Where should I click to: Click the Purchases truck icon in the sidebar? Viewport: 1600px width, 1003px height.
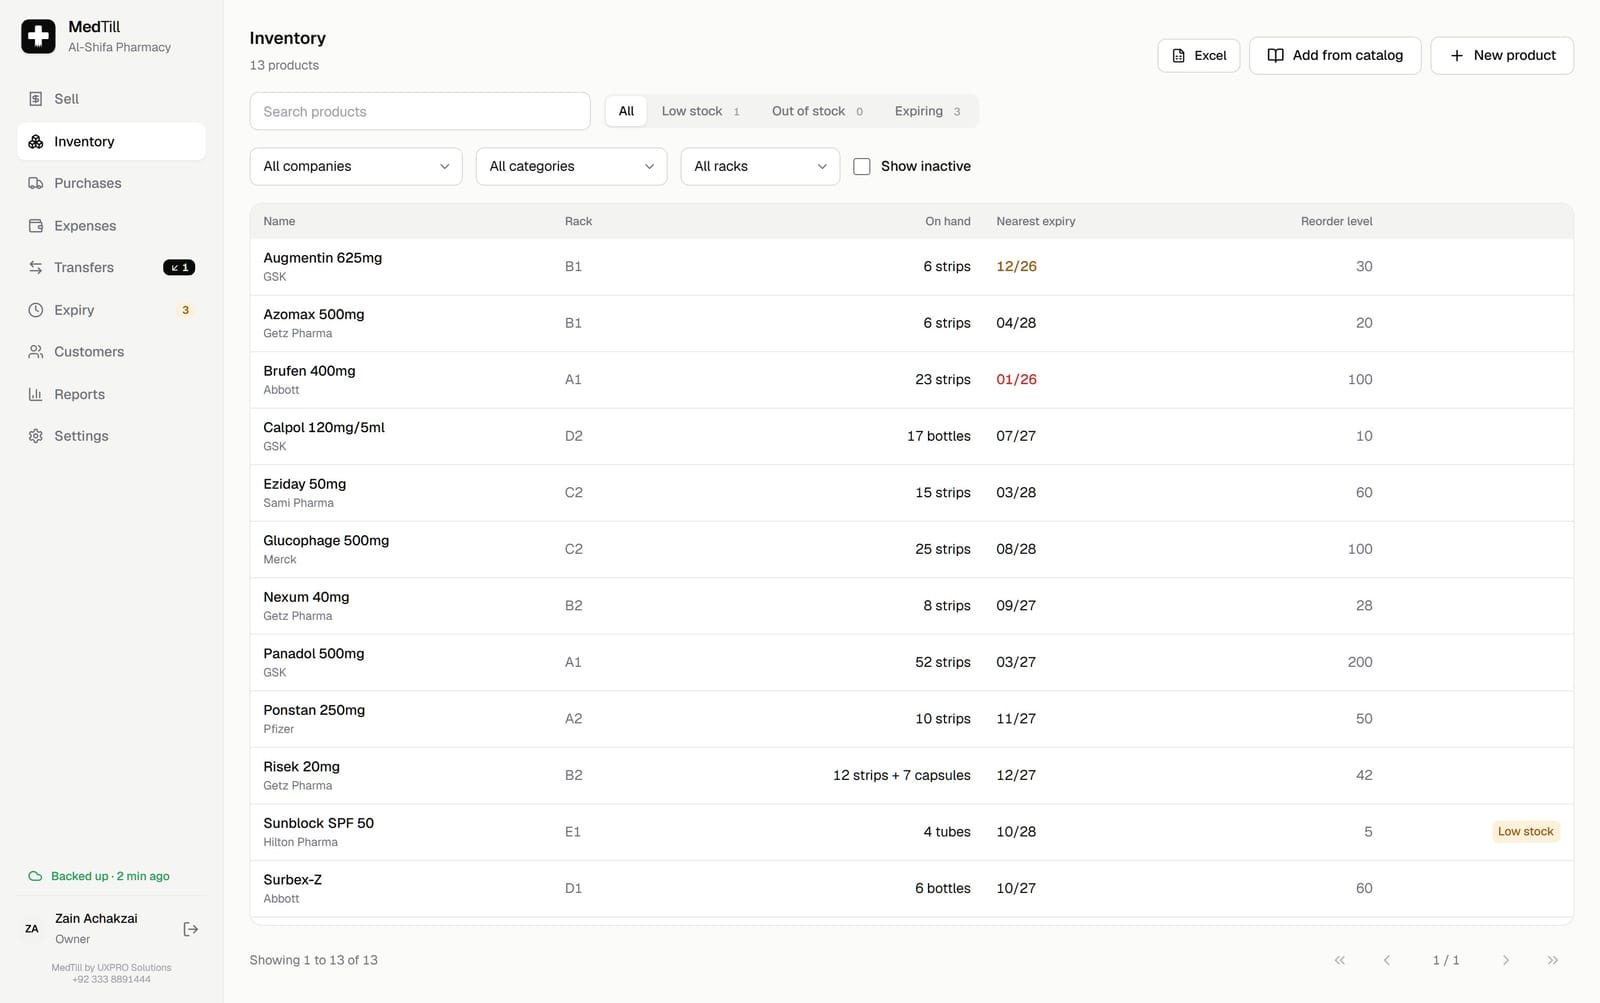36,183
